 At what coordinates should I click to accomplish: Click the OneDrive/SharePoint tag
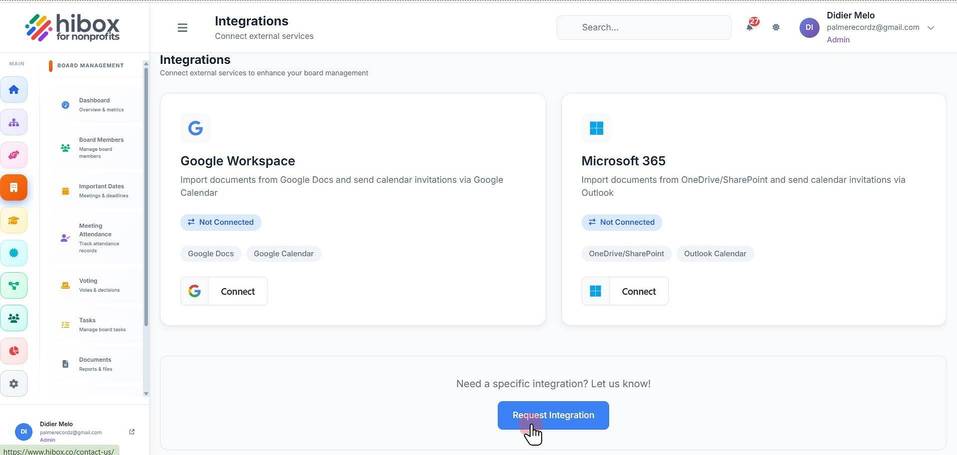coord(626,253)
